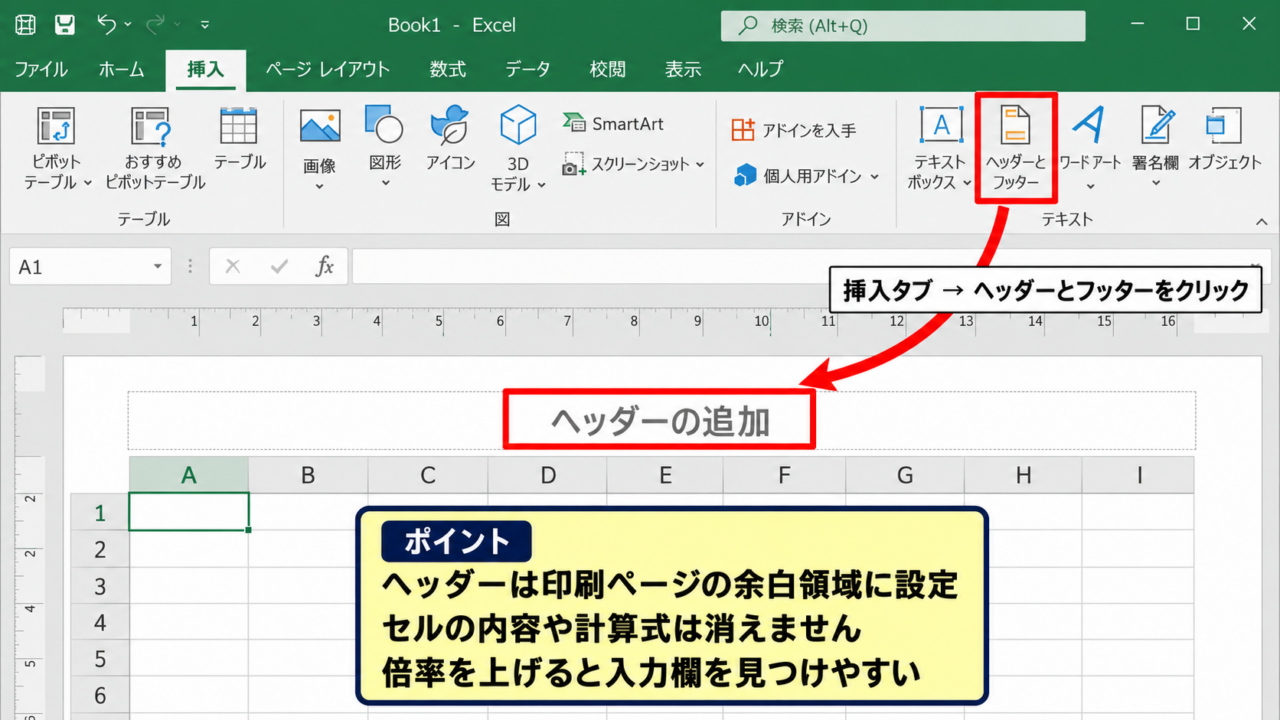Select the 挿入 tab
The height and width of the screenshot is (720, 1280).
tap(206, 69)
